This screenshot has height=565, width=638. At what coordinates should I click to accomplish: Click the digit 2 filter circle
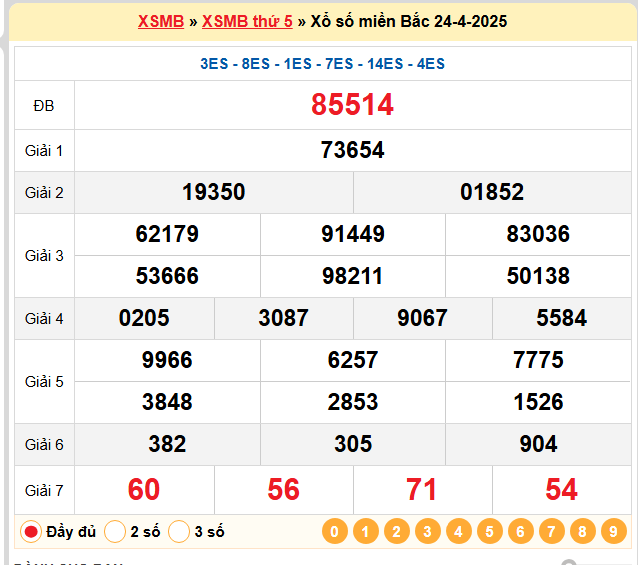pos(397,531)
